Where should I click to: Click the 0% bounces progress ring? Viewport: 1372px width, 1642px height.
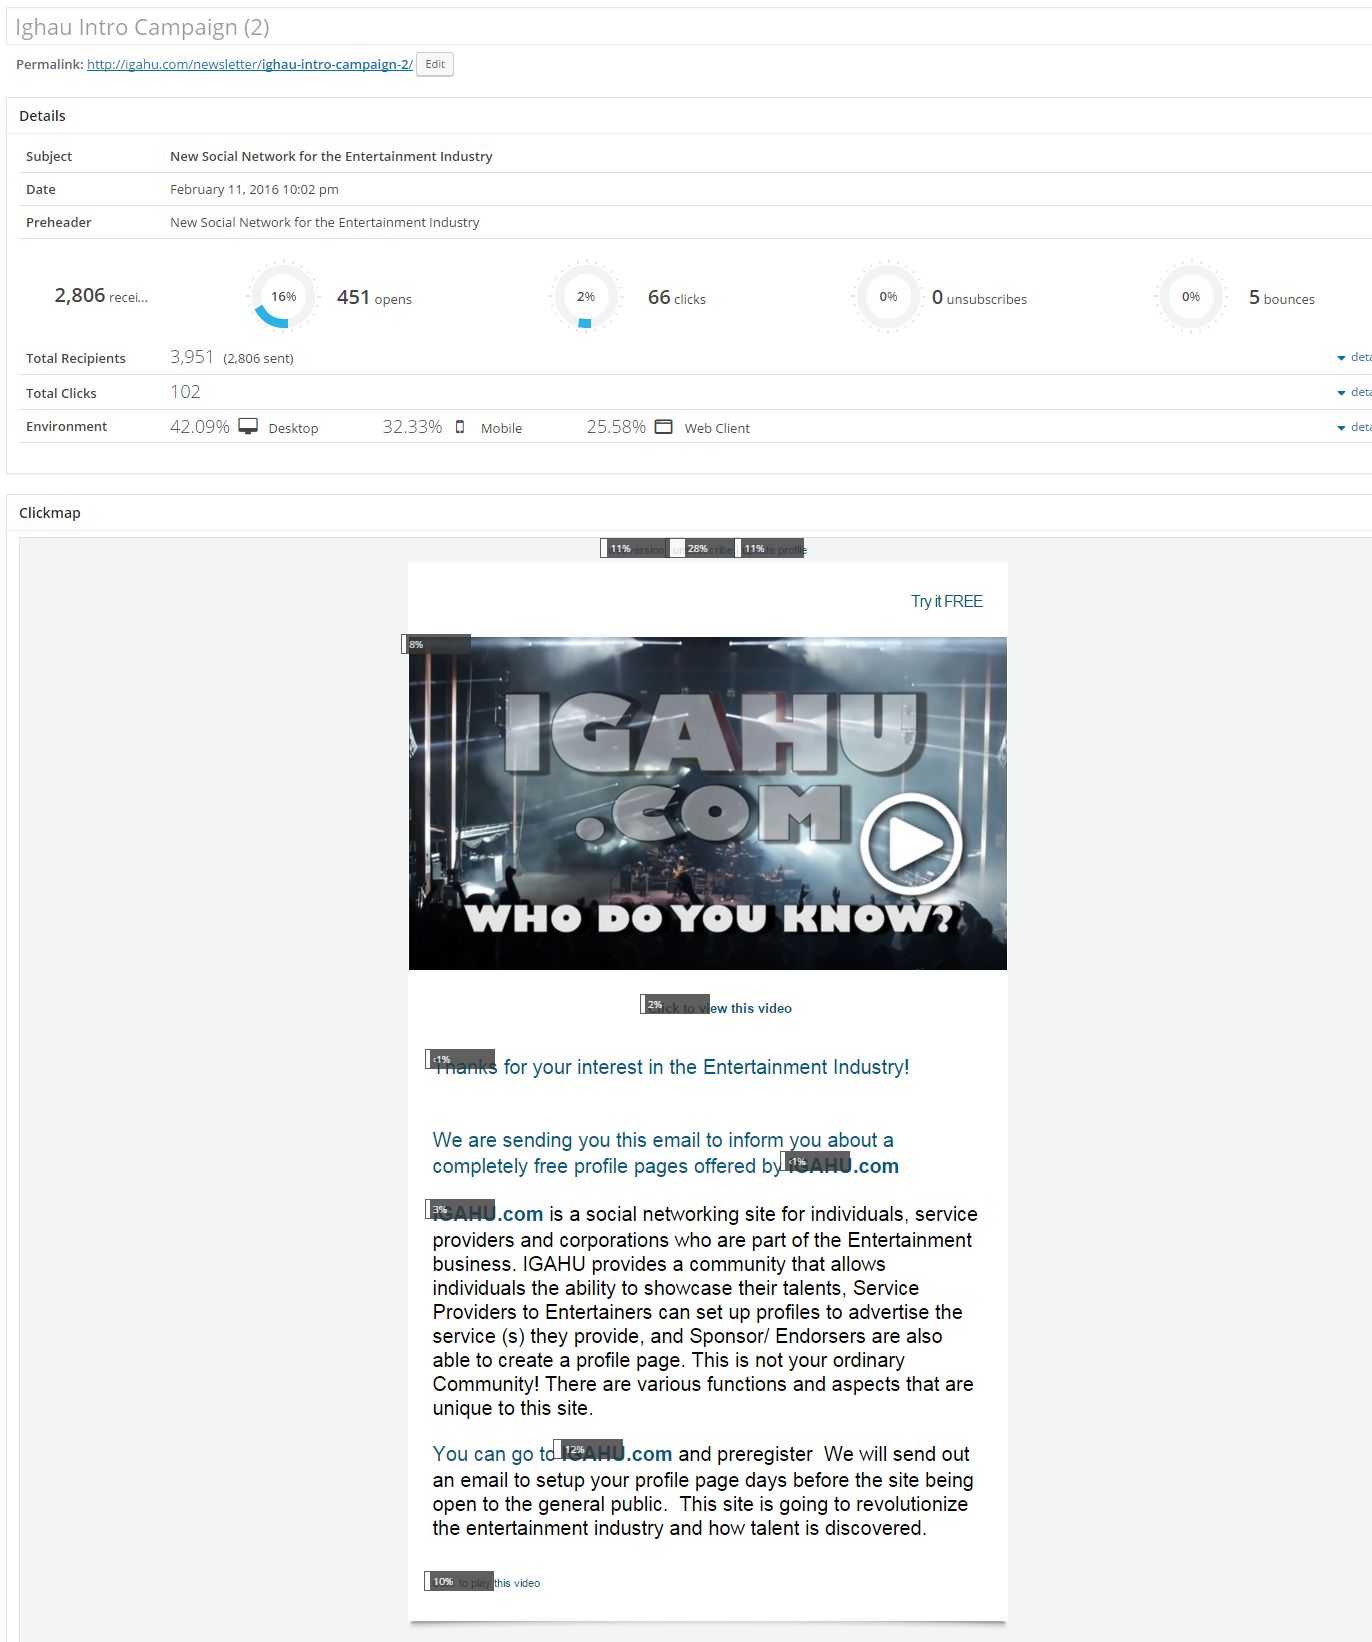(x=1190, y=296)
